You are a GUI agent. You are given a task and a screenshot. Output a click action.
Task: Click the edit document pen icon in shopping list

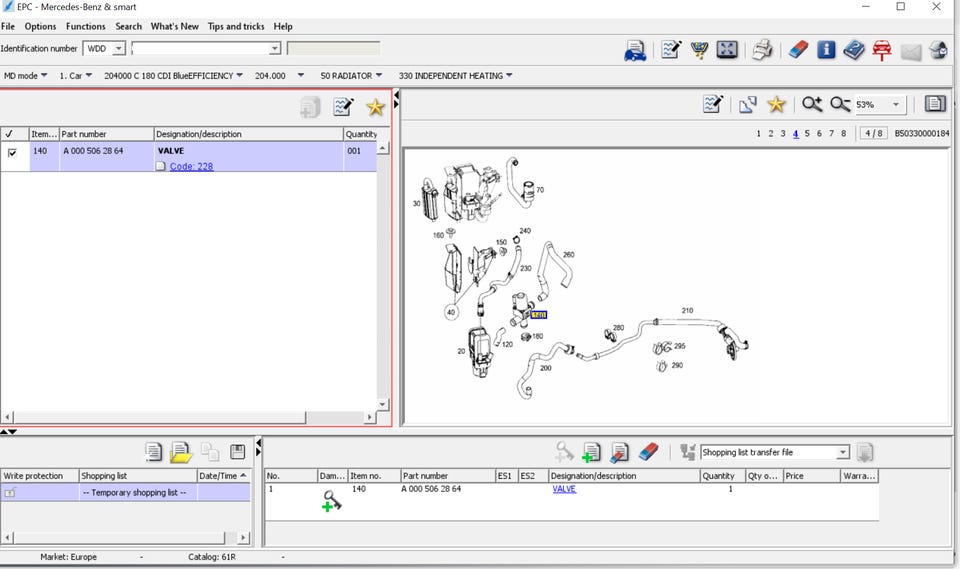coord(619,453)
